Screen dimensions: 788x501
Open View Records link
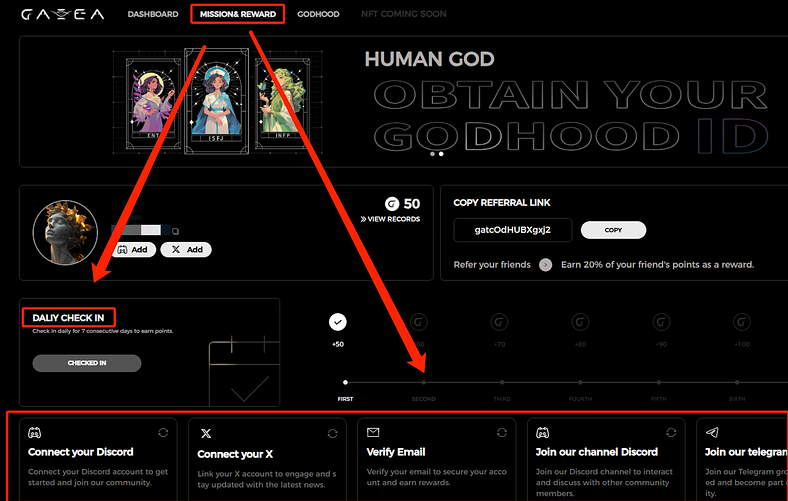tap(390, 219)
